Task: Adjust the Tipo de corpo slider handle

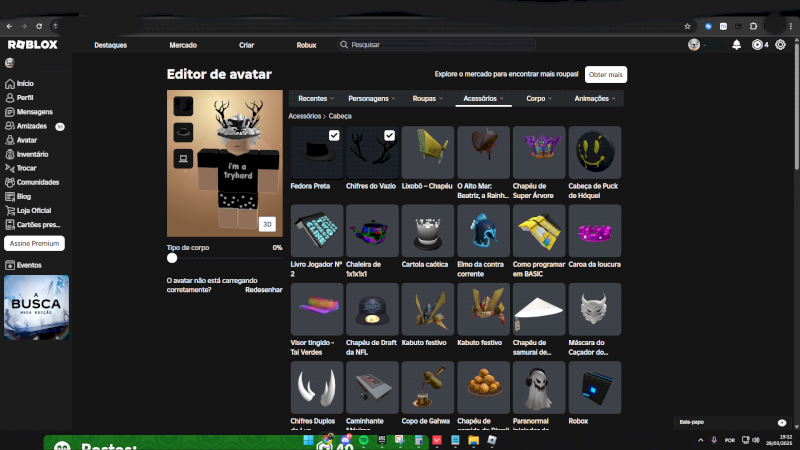Action: 172,258
